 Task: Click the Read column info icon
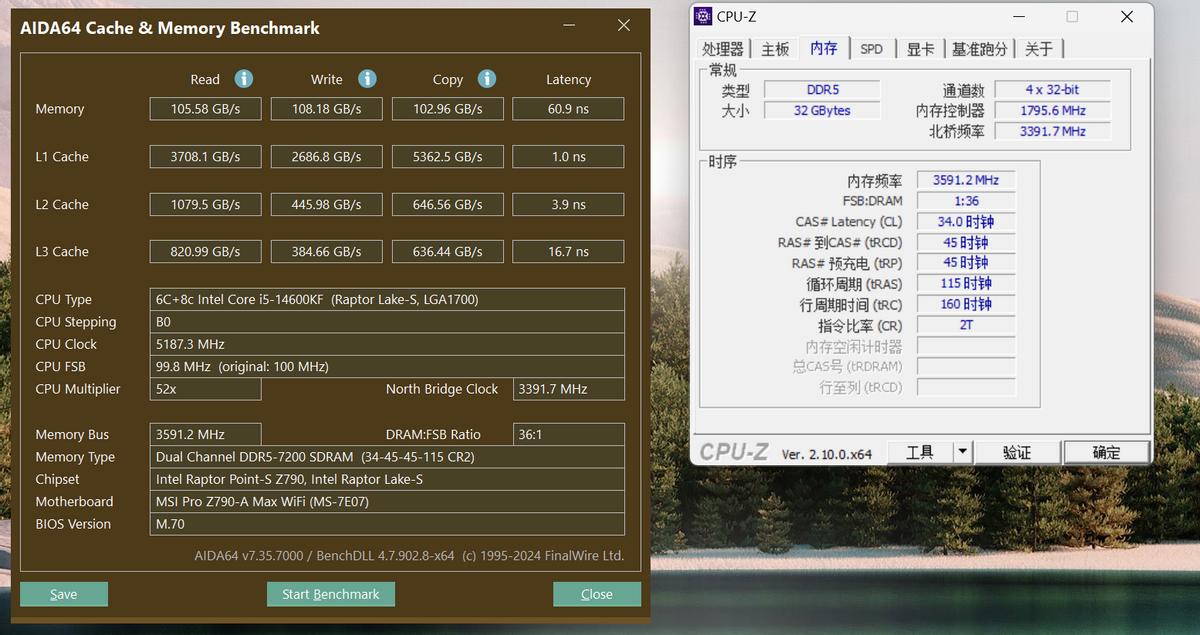pyautogui.click(x=244, y=79)
